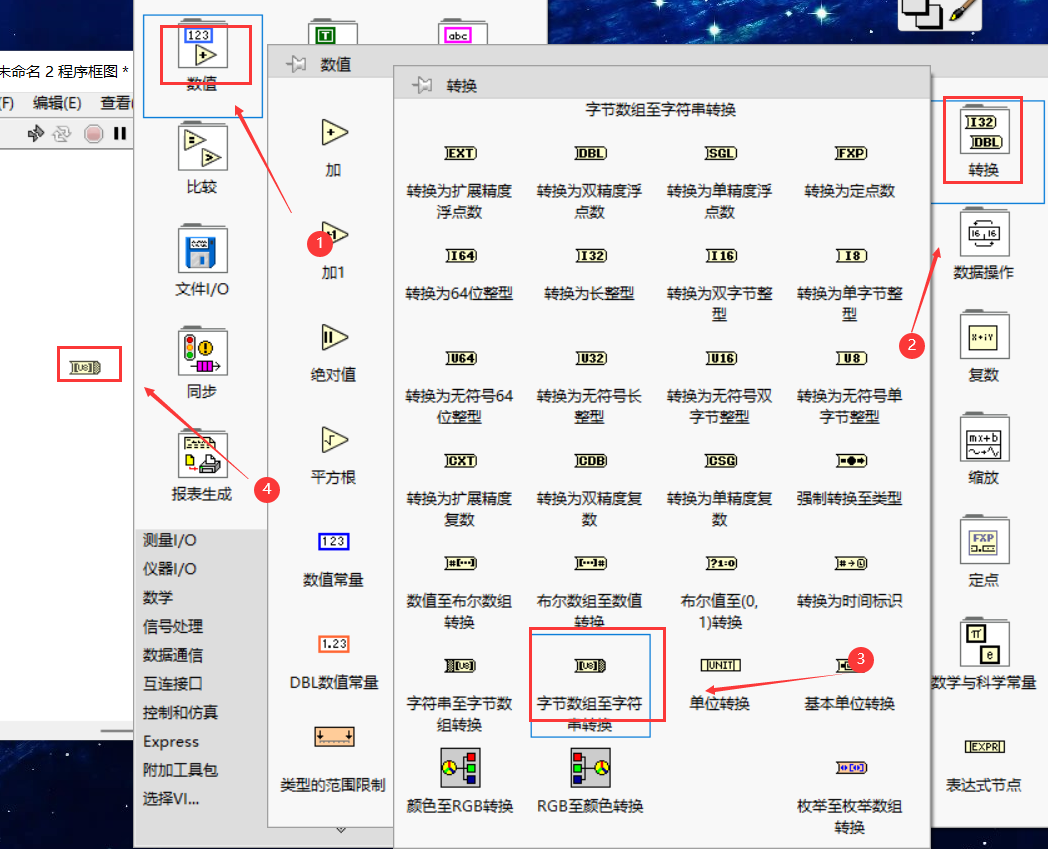Open the 编辑(E) menu

pos(57,102)
